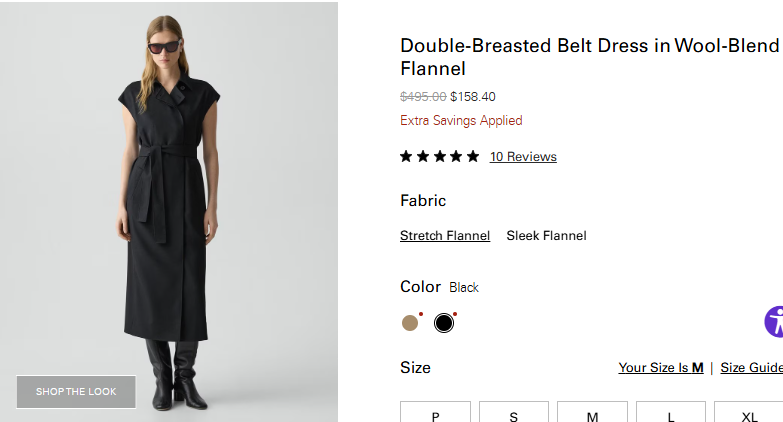Open the accessibility widget icon
The image size is (783, 422).
775,321
